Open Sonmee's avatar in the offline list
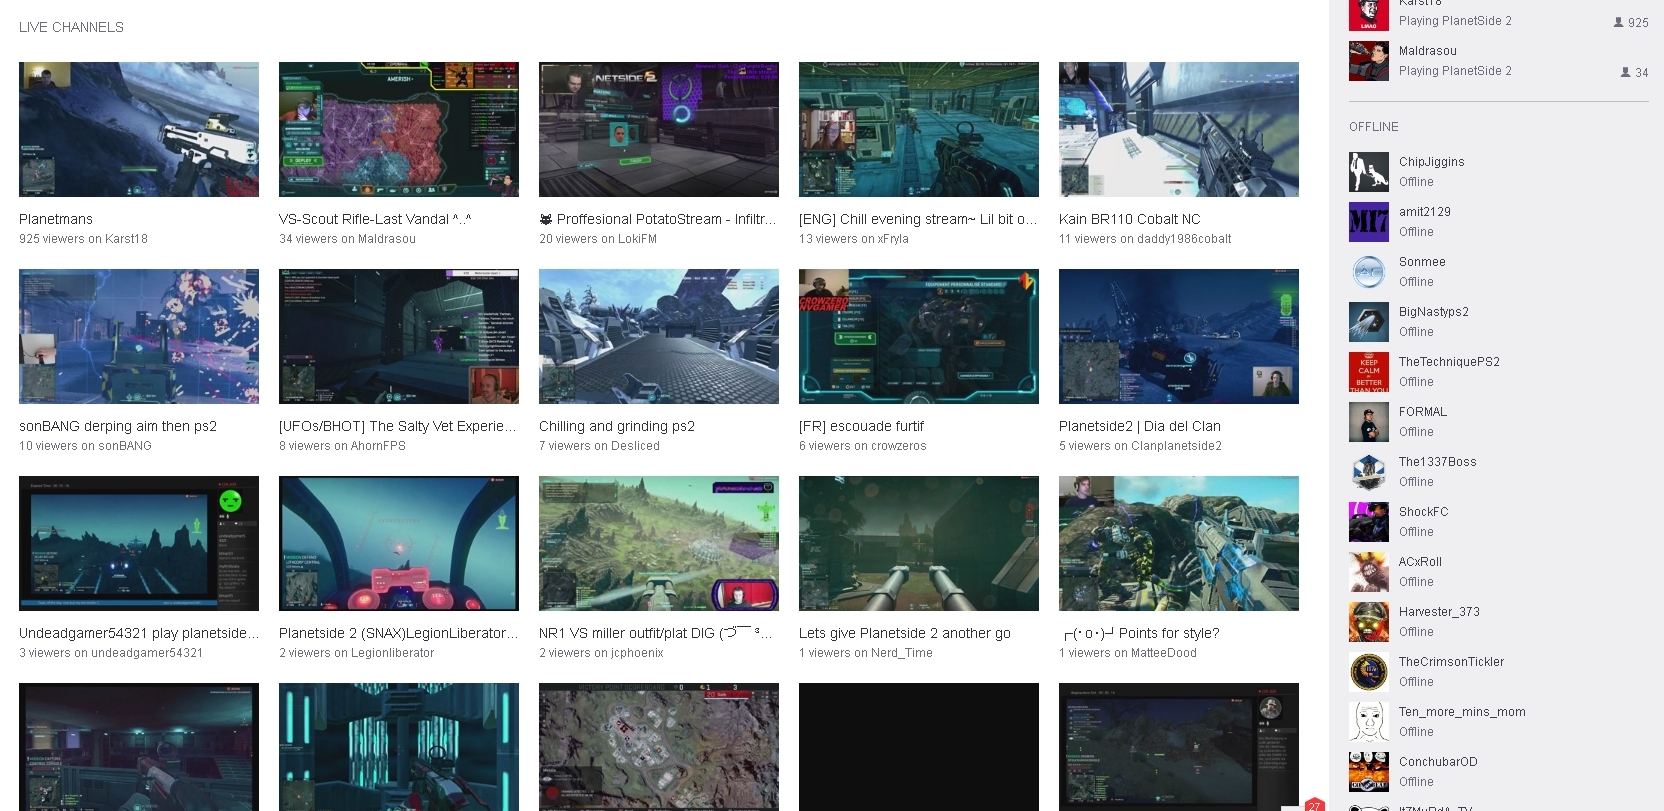Image resolution: width=1664 pixels, height=811 pixels. pyautogui.click(x=1369, y=272)
